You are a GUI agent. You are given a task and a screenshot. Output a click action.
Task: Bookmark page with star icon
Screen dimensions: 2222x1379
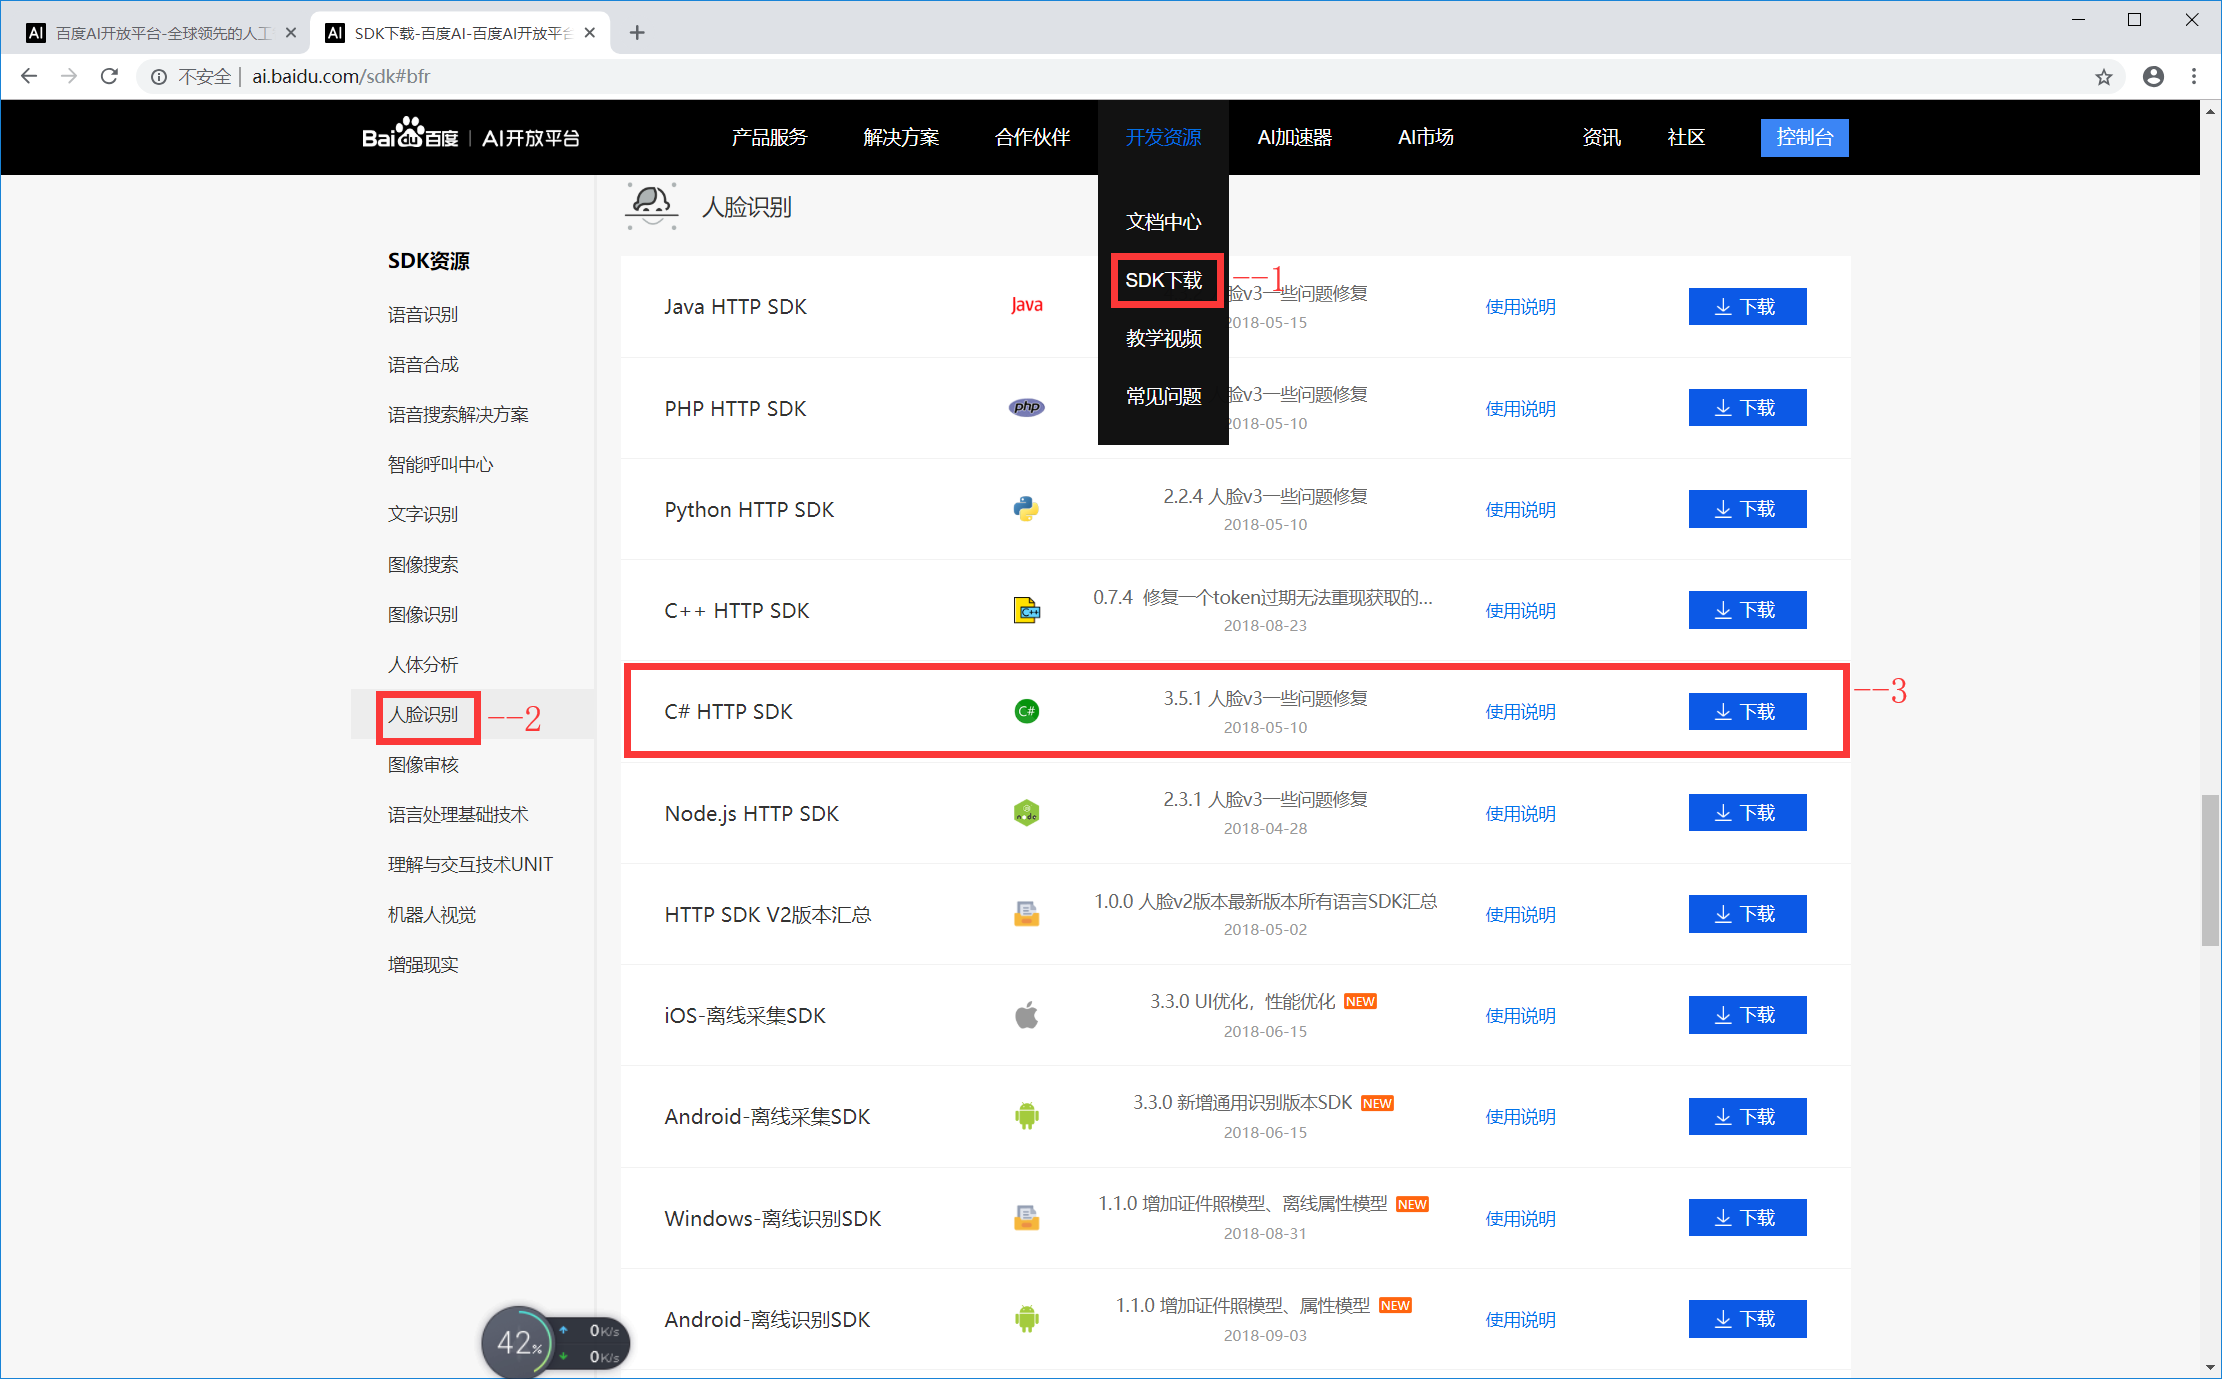point(2103,77)
